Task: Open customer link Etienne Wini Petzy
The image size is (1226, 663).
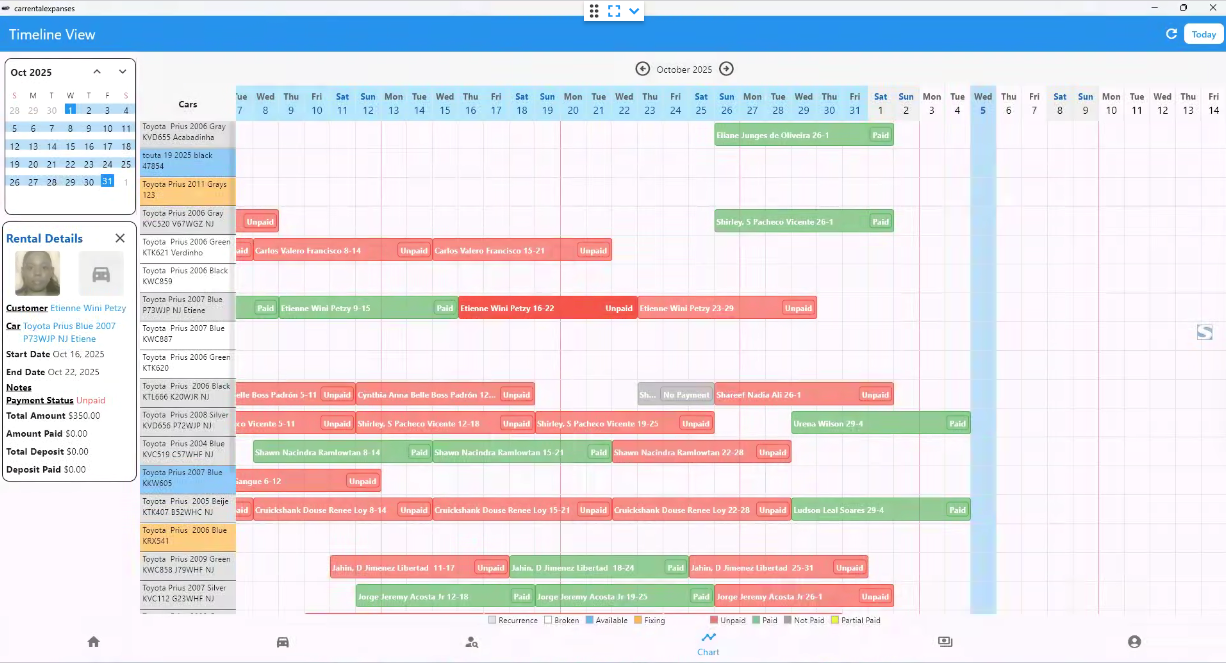Action: [x=88, y=308]
